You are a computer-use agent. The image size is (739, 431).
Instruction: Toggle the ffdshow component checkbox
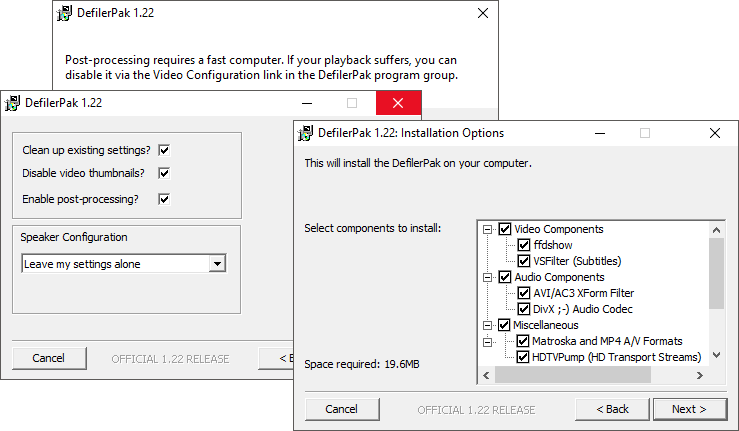pyautogui.click(x=524, y=245)
